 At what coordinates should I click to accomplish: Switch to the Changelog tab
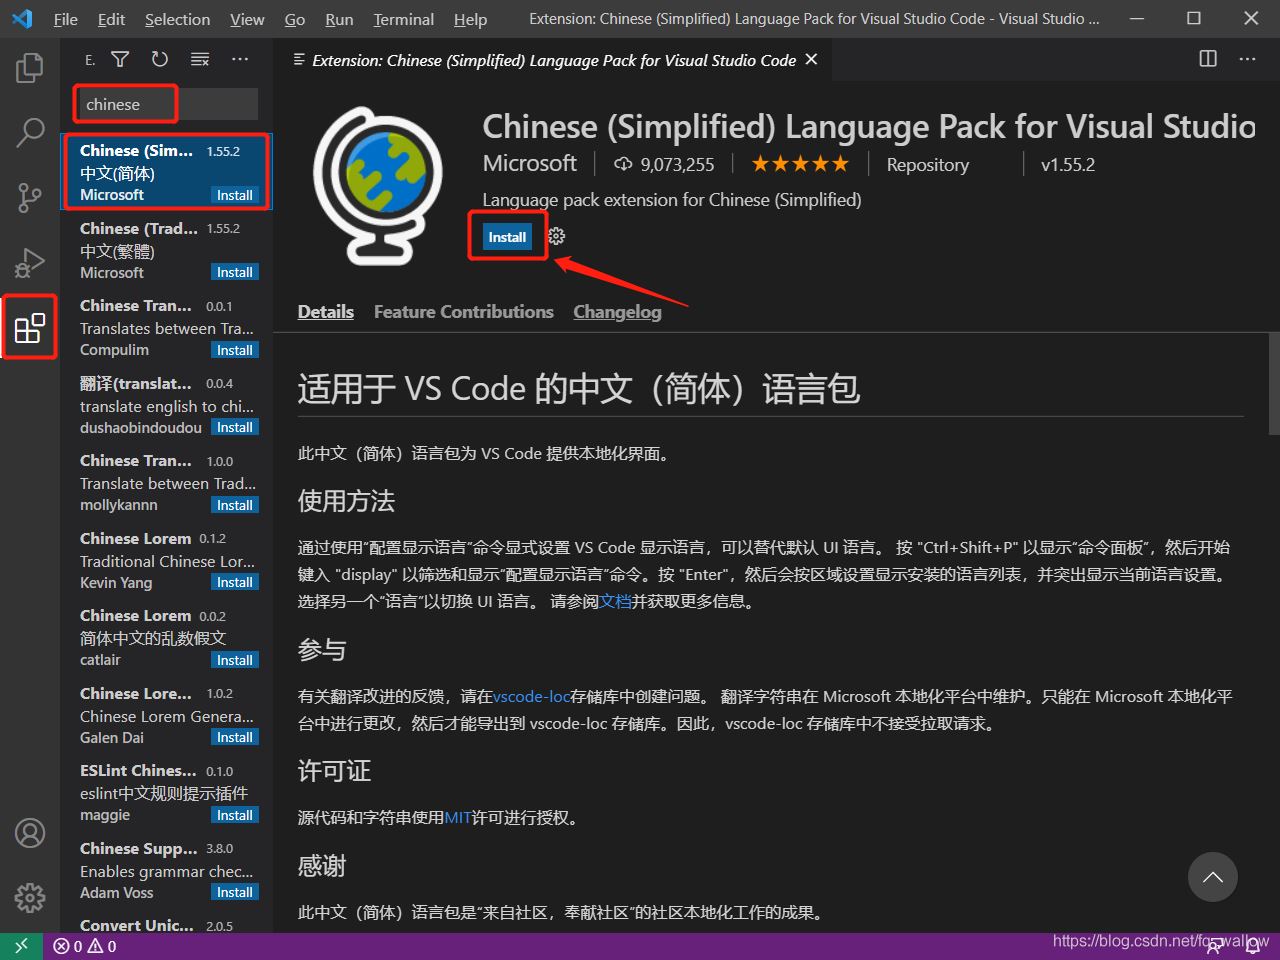(617, 311)
